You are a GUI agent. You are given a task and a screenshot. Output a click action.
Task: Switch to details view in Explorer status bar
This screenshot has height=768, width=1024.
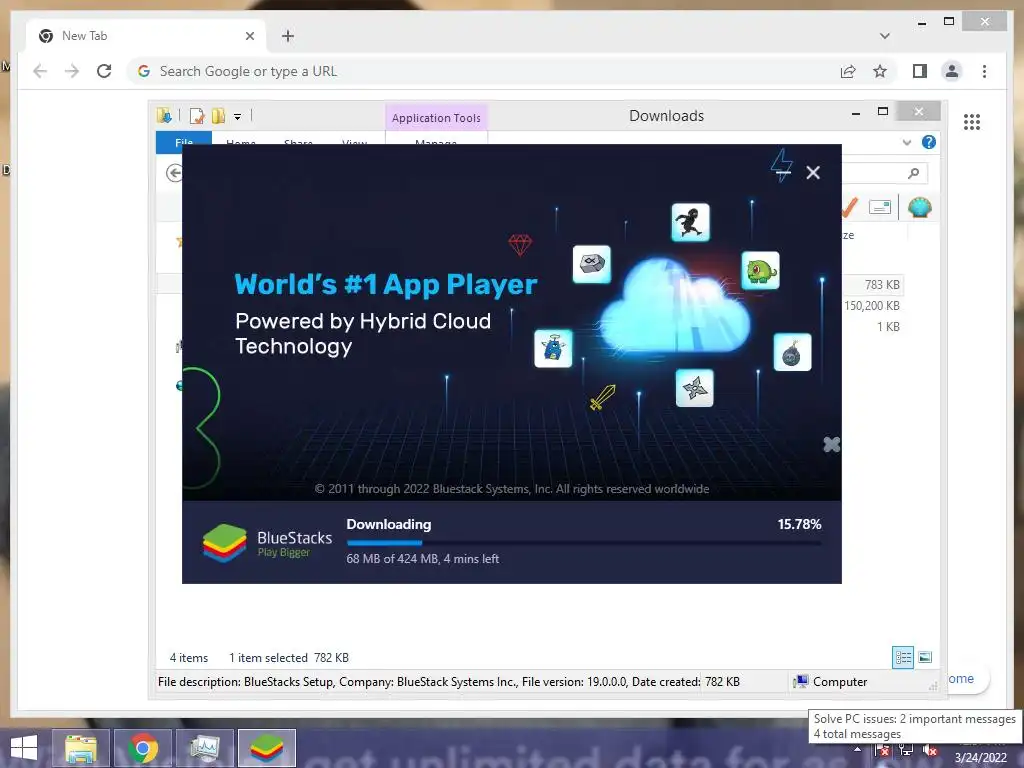[x=903, y=657]
